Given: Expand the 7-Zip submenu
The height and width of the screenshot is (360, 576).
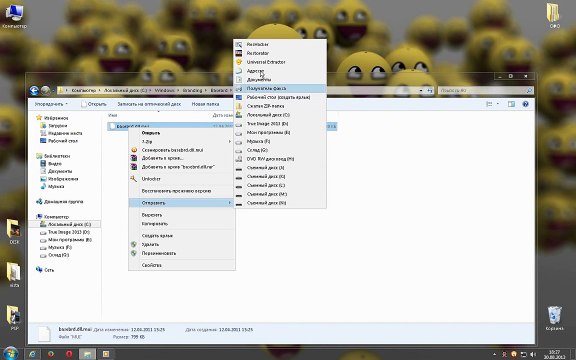Looking at the screenshot, I should pos(181,141).
